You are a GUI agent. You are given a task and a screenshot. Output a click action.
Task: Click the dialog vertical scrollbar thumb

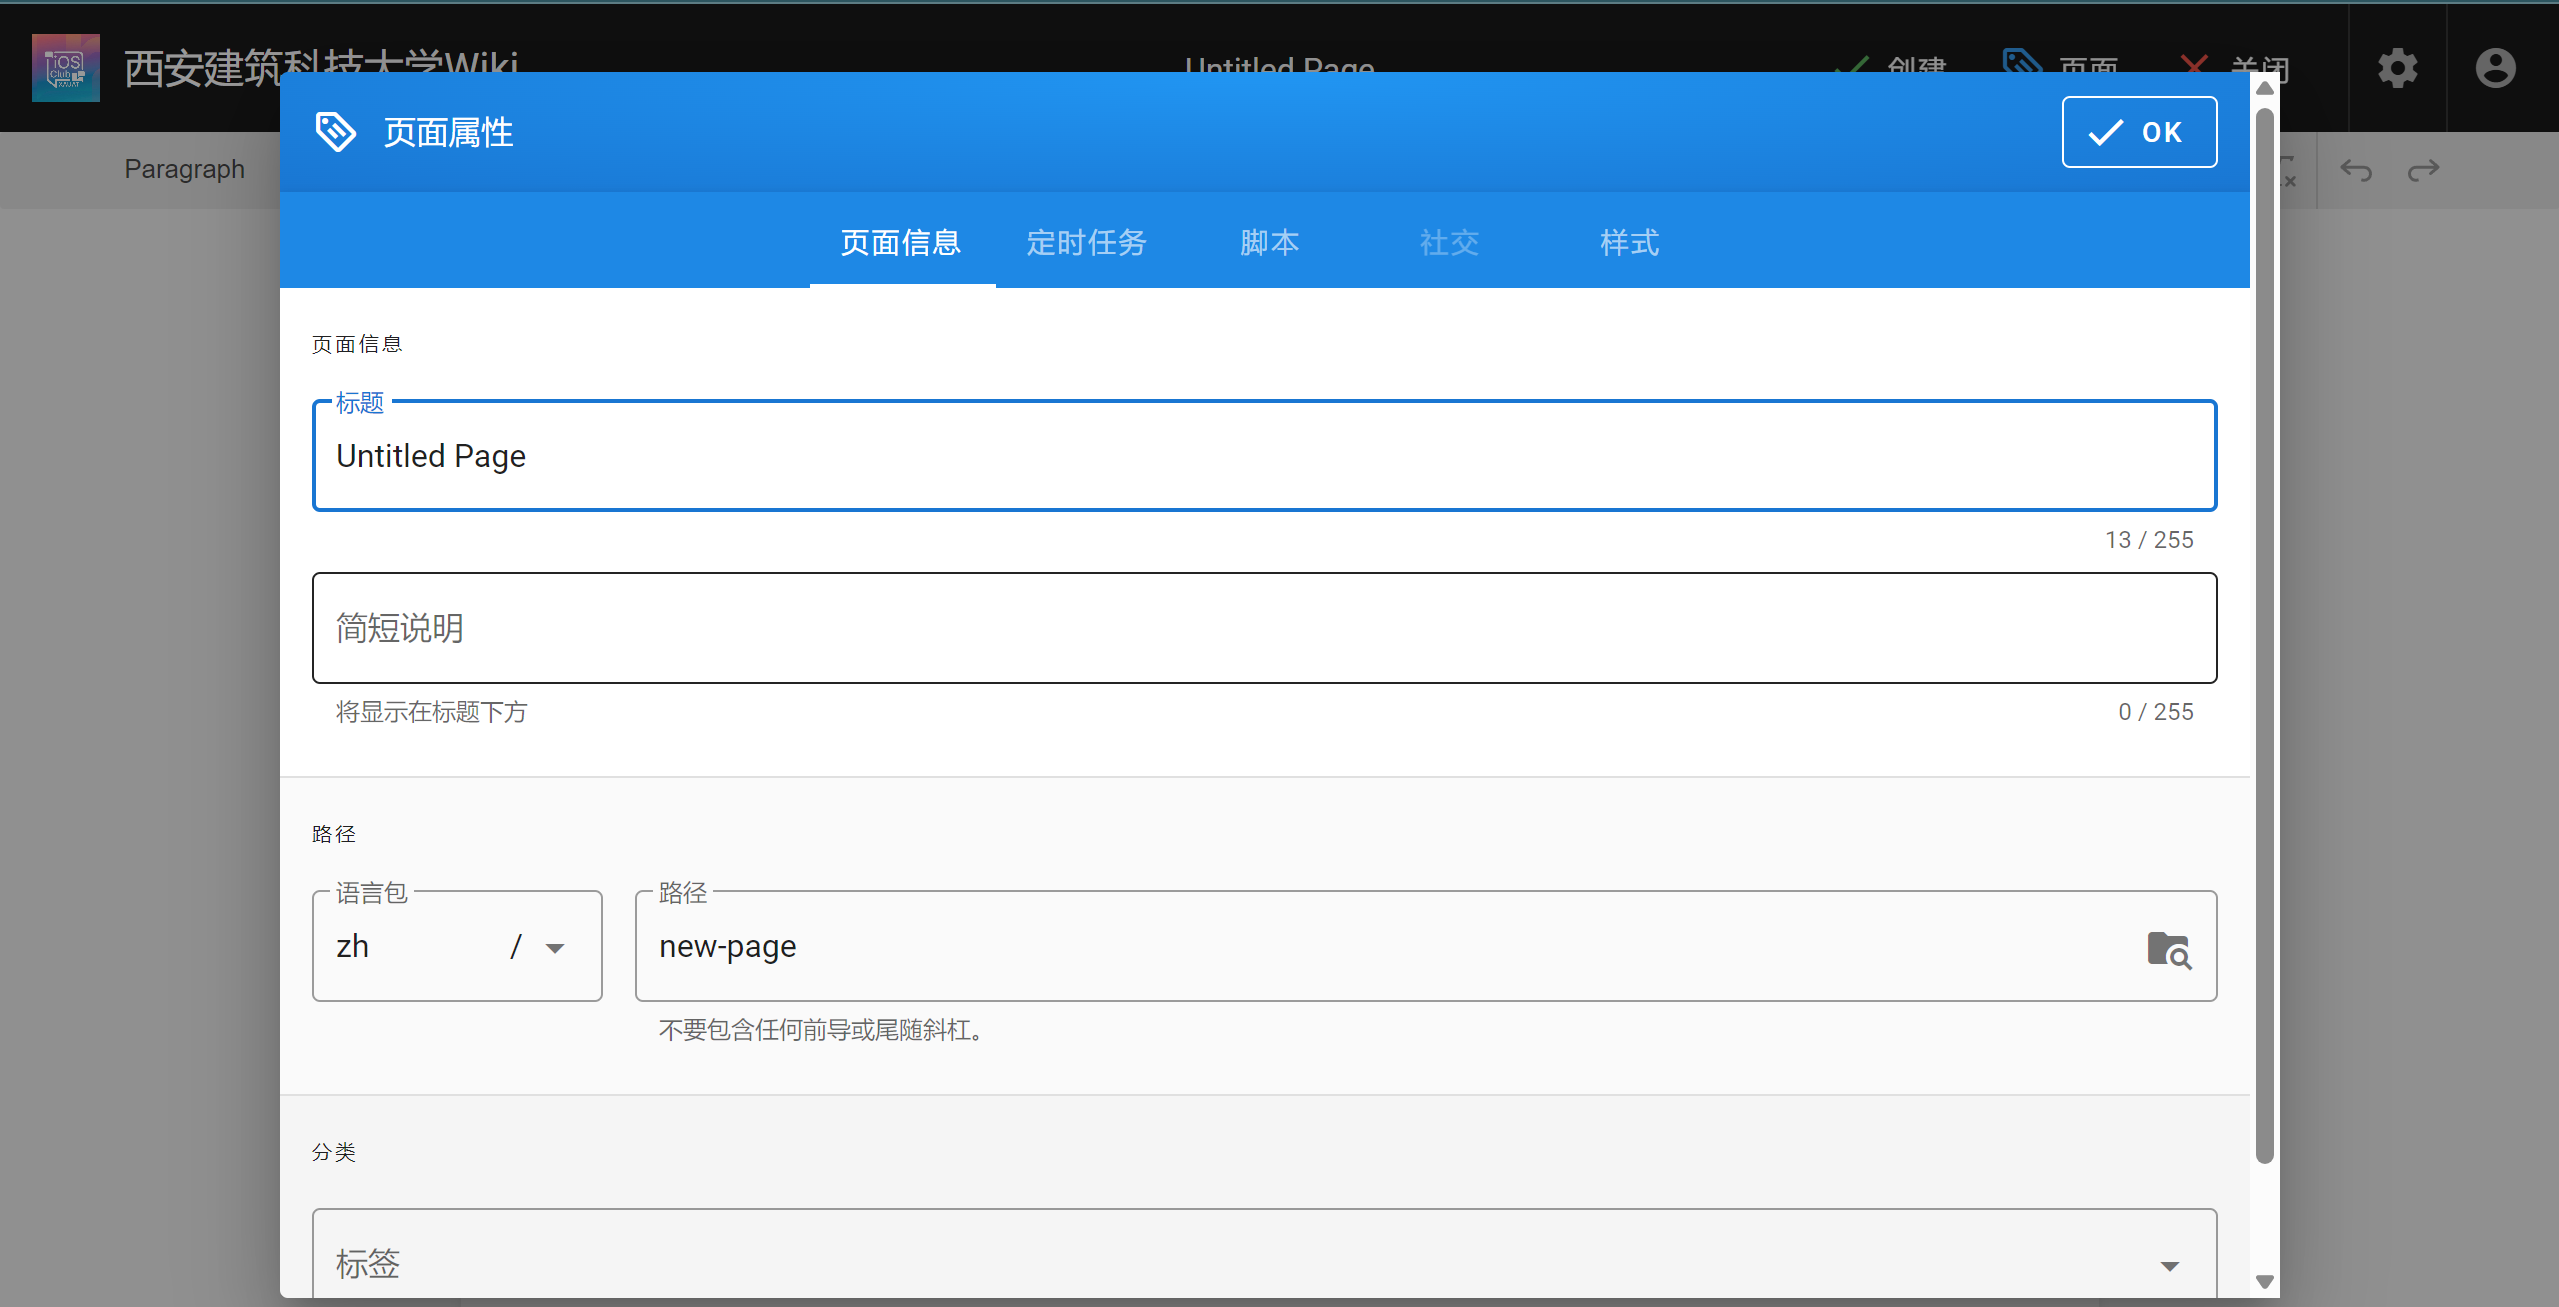point(2265,635)
